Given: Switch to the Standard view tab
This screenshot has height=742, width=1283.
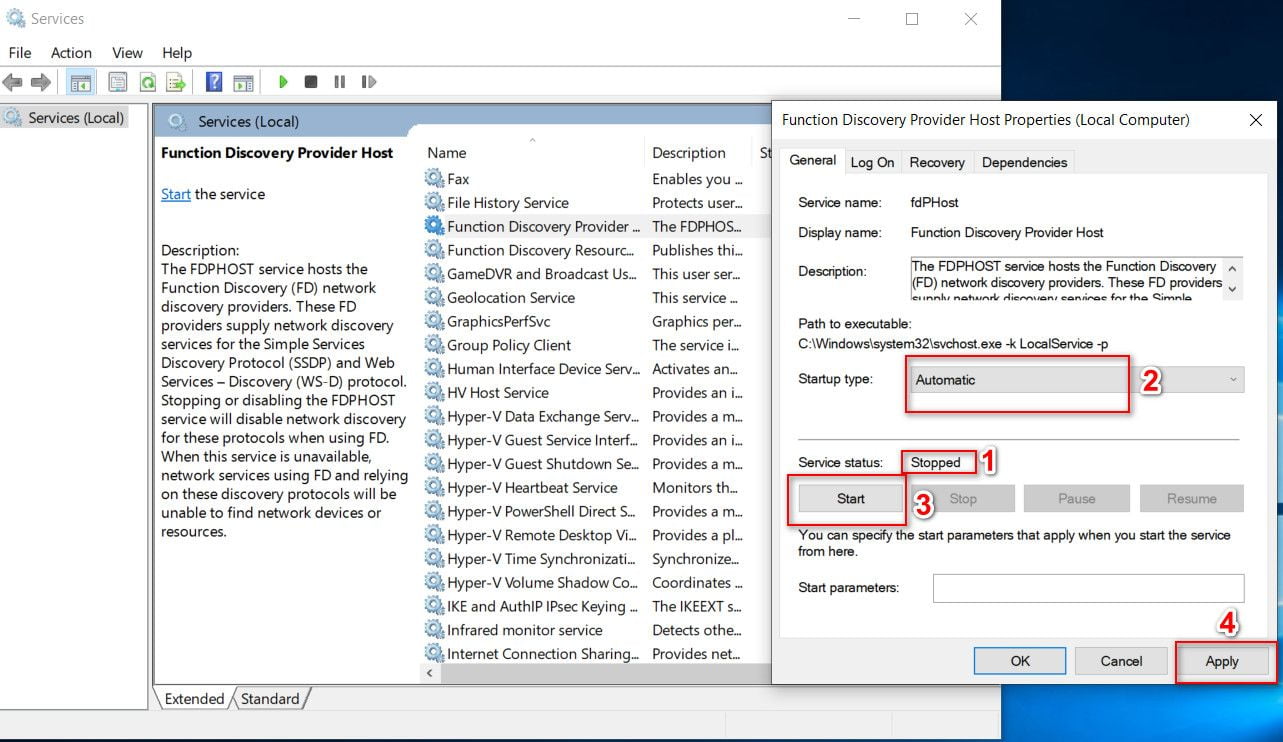Looking at the screenshot, I should pyautogui.click(x=270, y=699).
